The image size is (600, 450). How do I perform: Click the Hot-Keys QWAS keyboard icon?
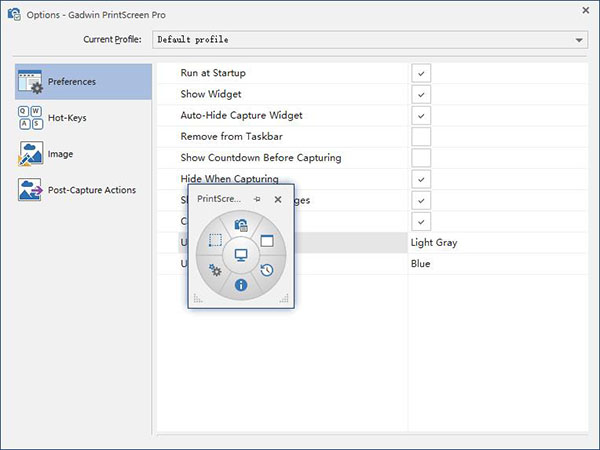tap(30, 118)
